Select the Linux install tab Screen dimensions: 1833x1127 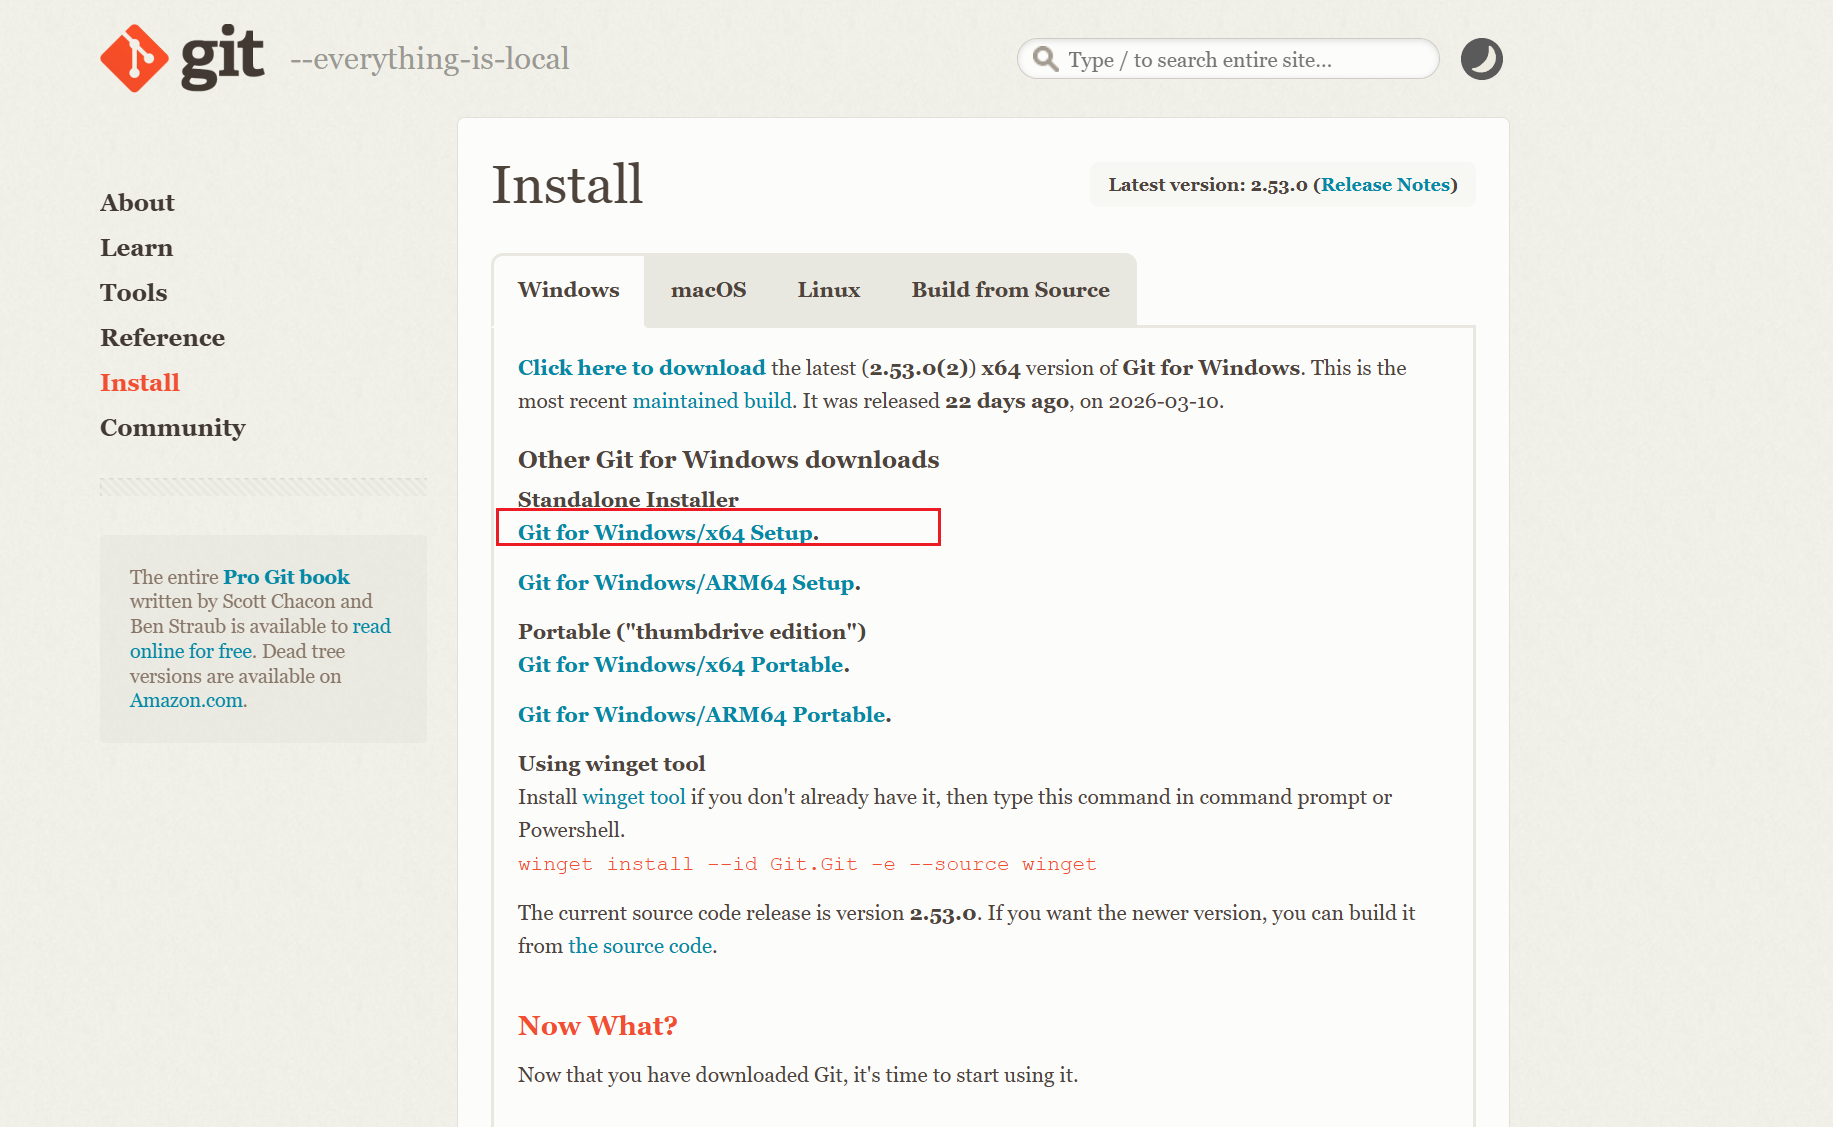pyautogui.click(x=828, y=290)
